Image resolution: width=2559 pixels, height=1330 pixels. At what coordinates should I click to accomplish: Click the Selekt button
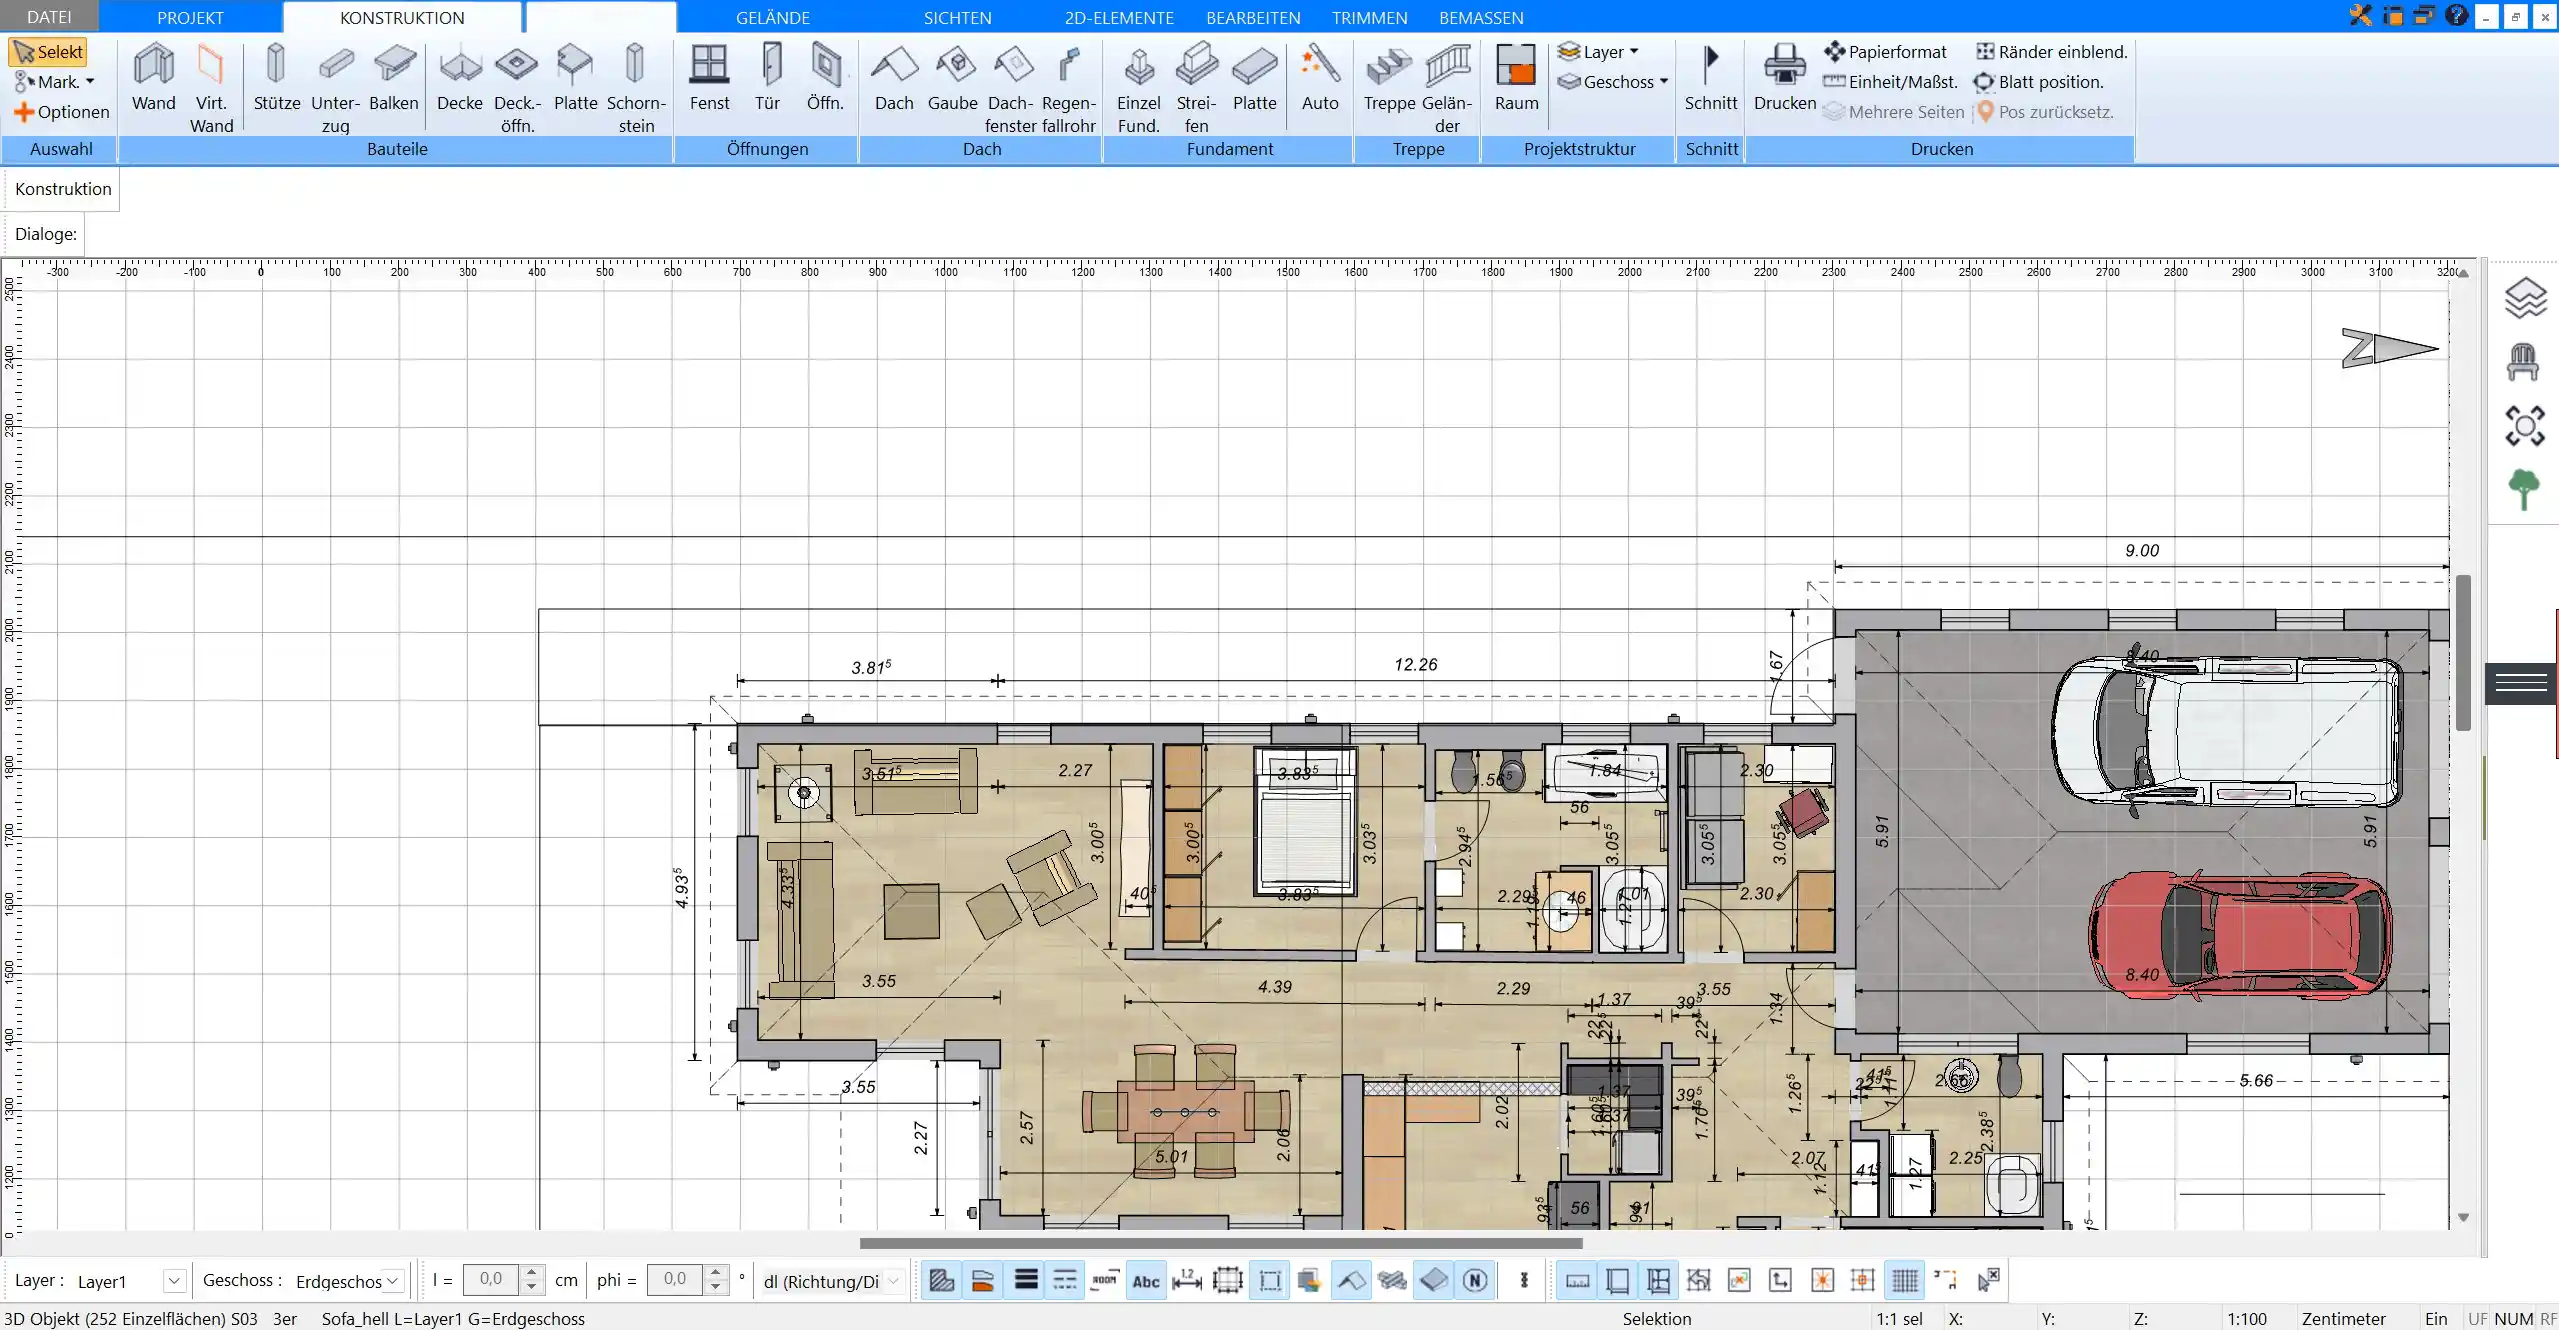pos(48,52)
